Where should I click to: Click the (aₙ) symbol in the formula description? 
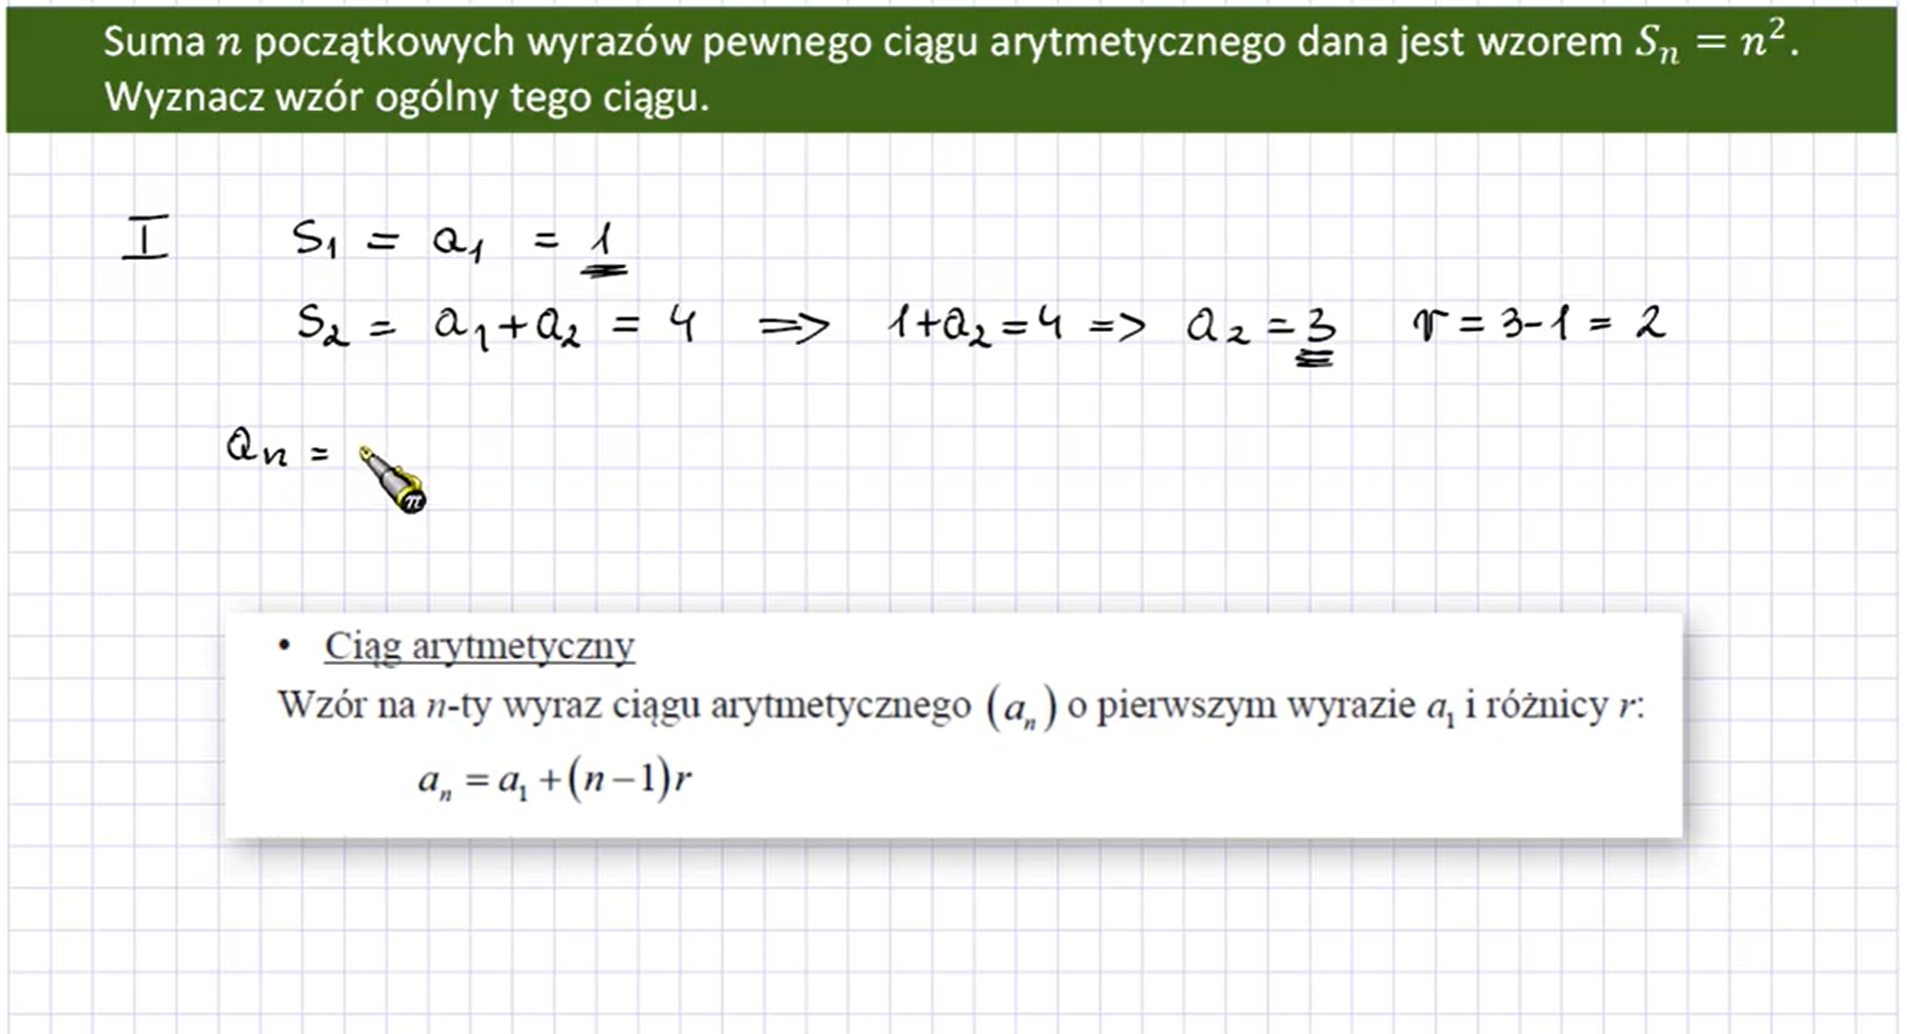1021,709
